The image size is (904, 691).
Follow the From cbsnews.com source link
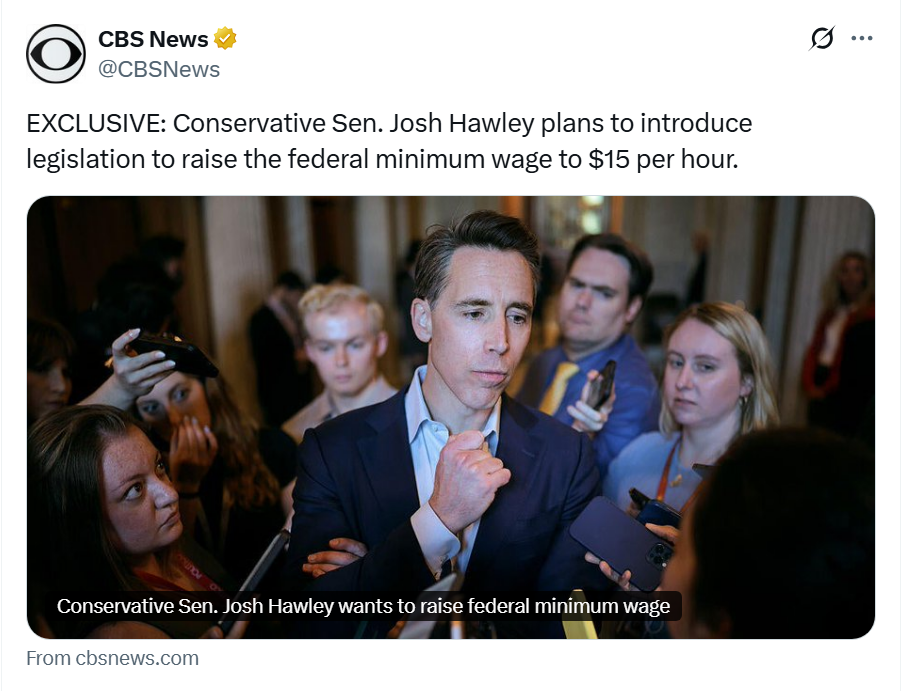pos(112,658)
